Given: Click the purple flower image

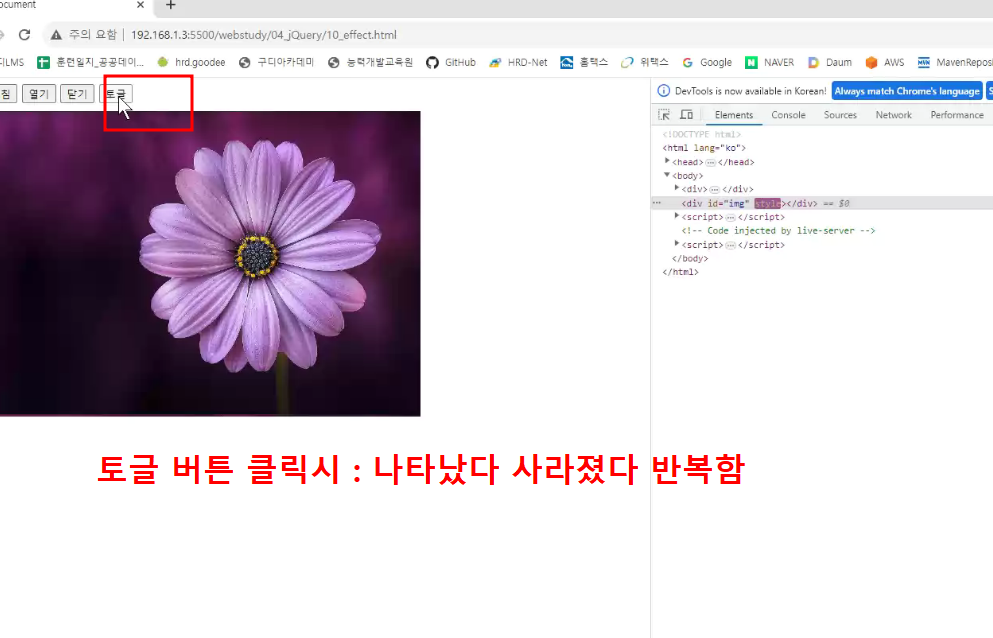Looking at the screenshot, I should (x=210, y=264).
